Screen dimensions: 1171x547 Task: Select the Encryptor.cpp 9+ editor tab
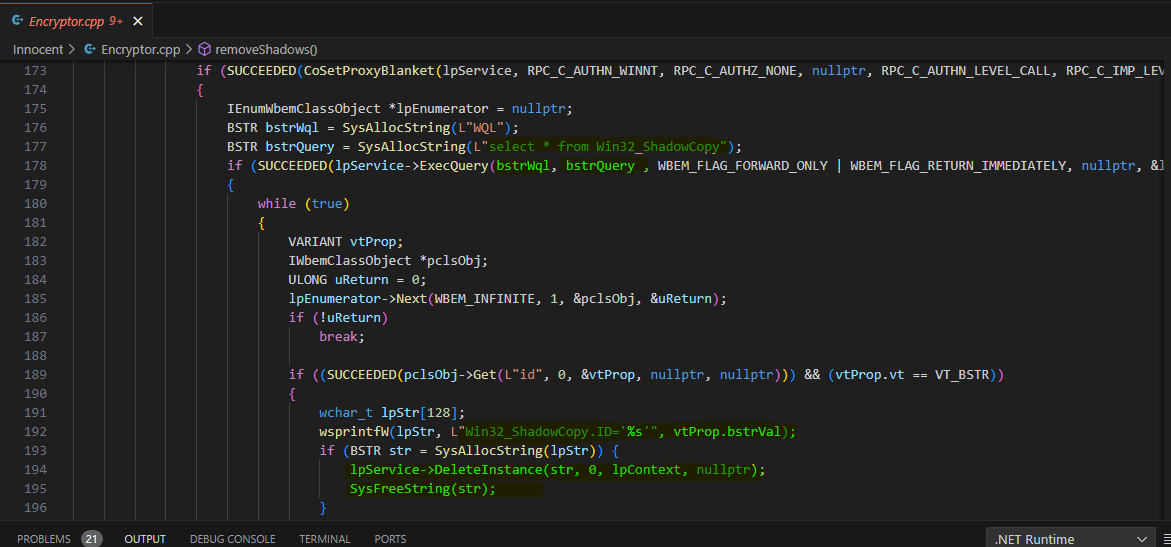[76, 21]
